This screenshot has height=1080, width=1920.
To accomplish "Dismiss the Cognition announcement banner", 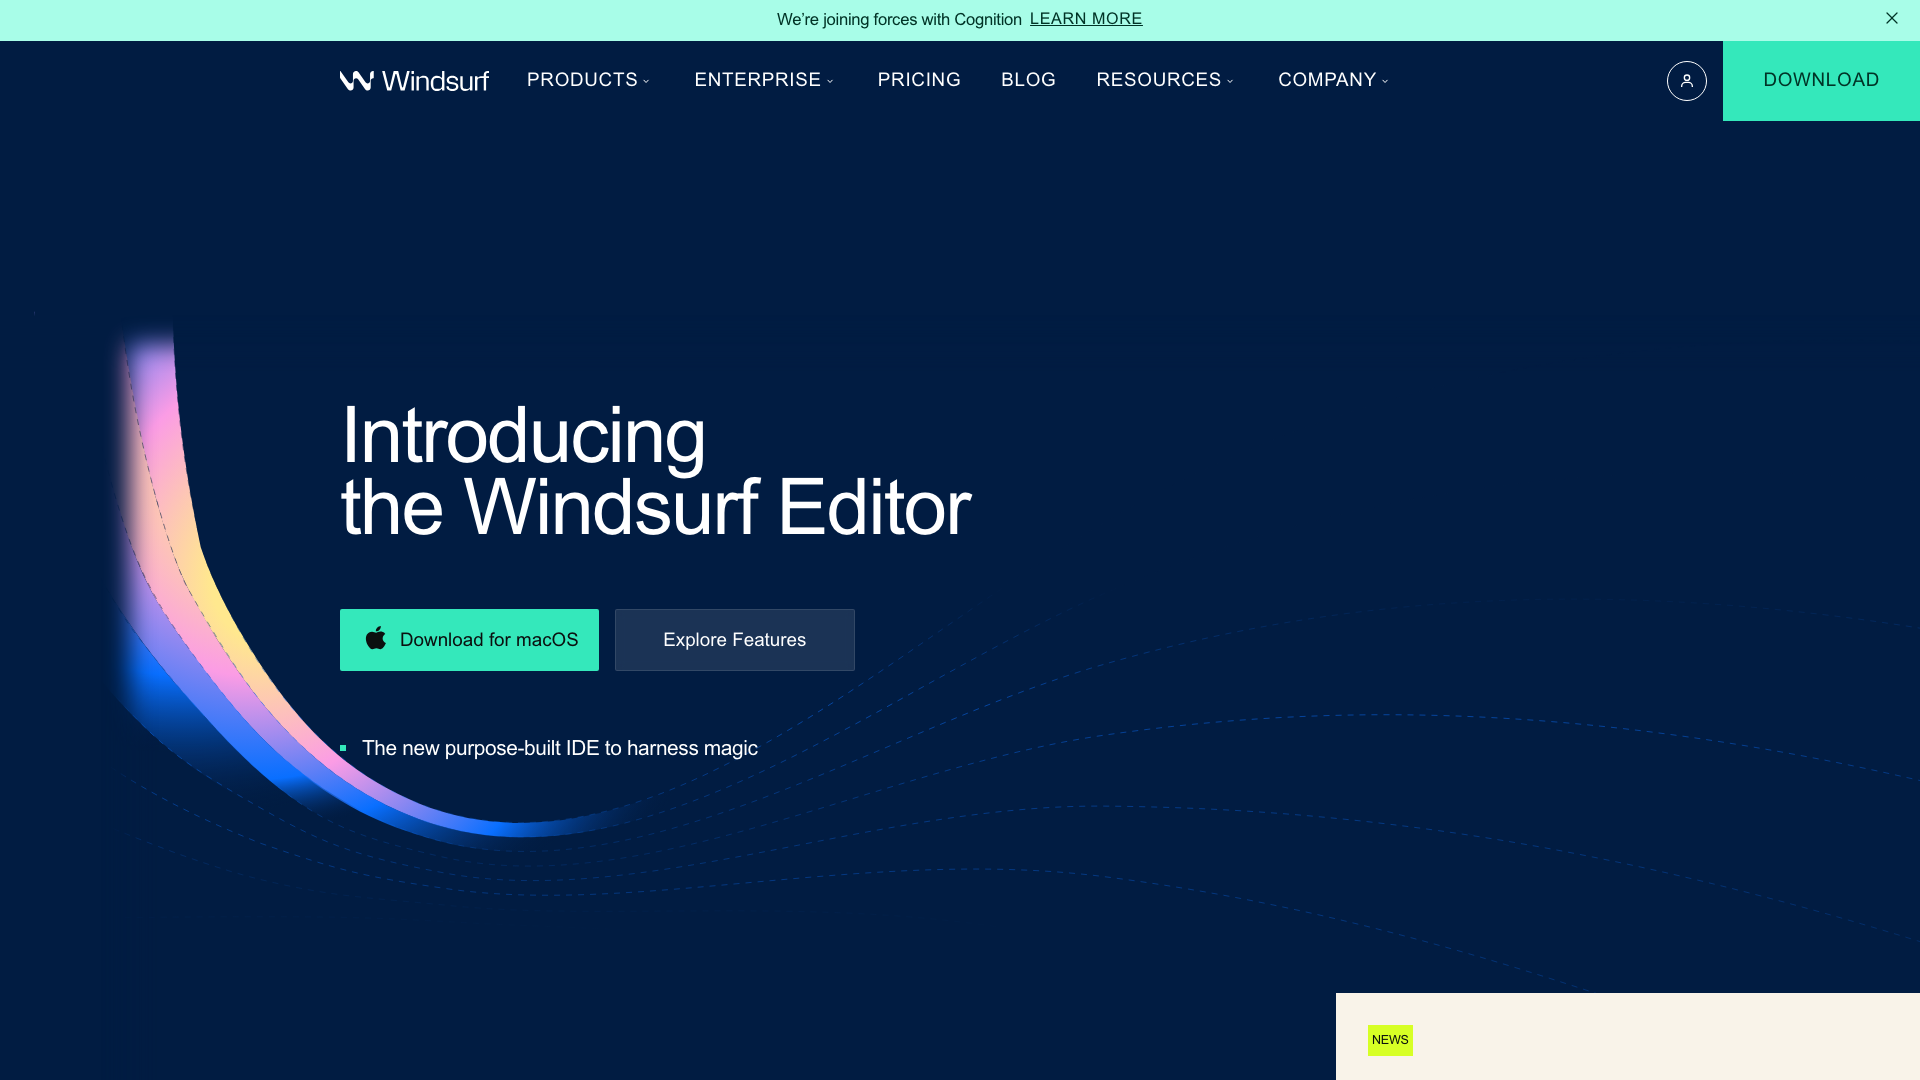I will point(1891,18).
